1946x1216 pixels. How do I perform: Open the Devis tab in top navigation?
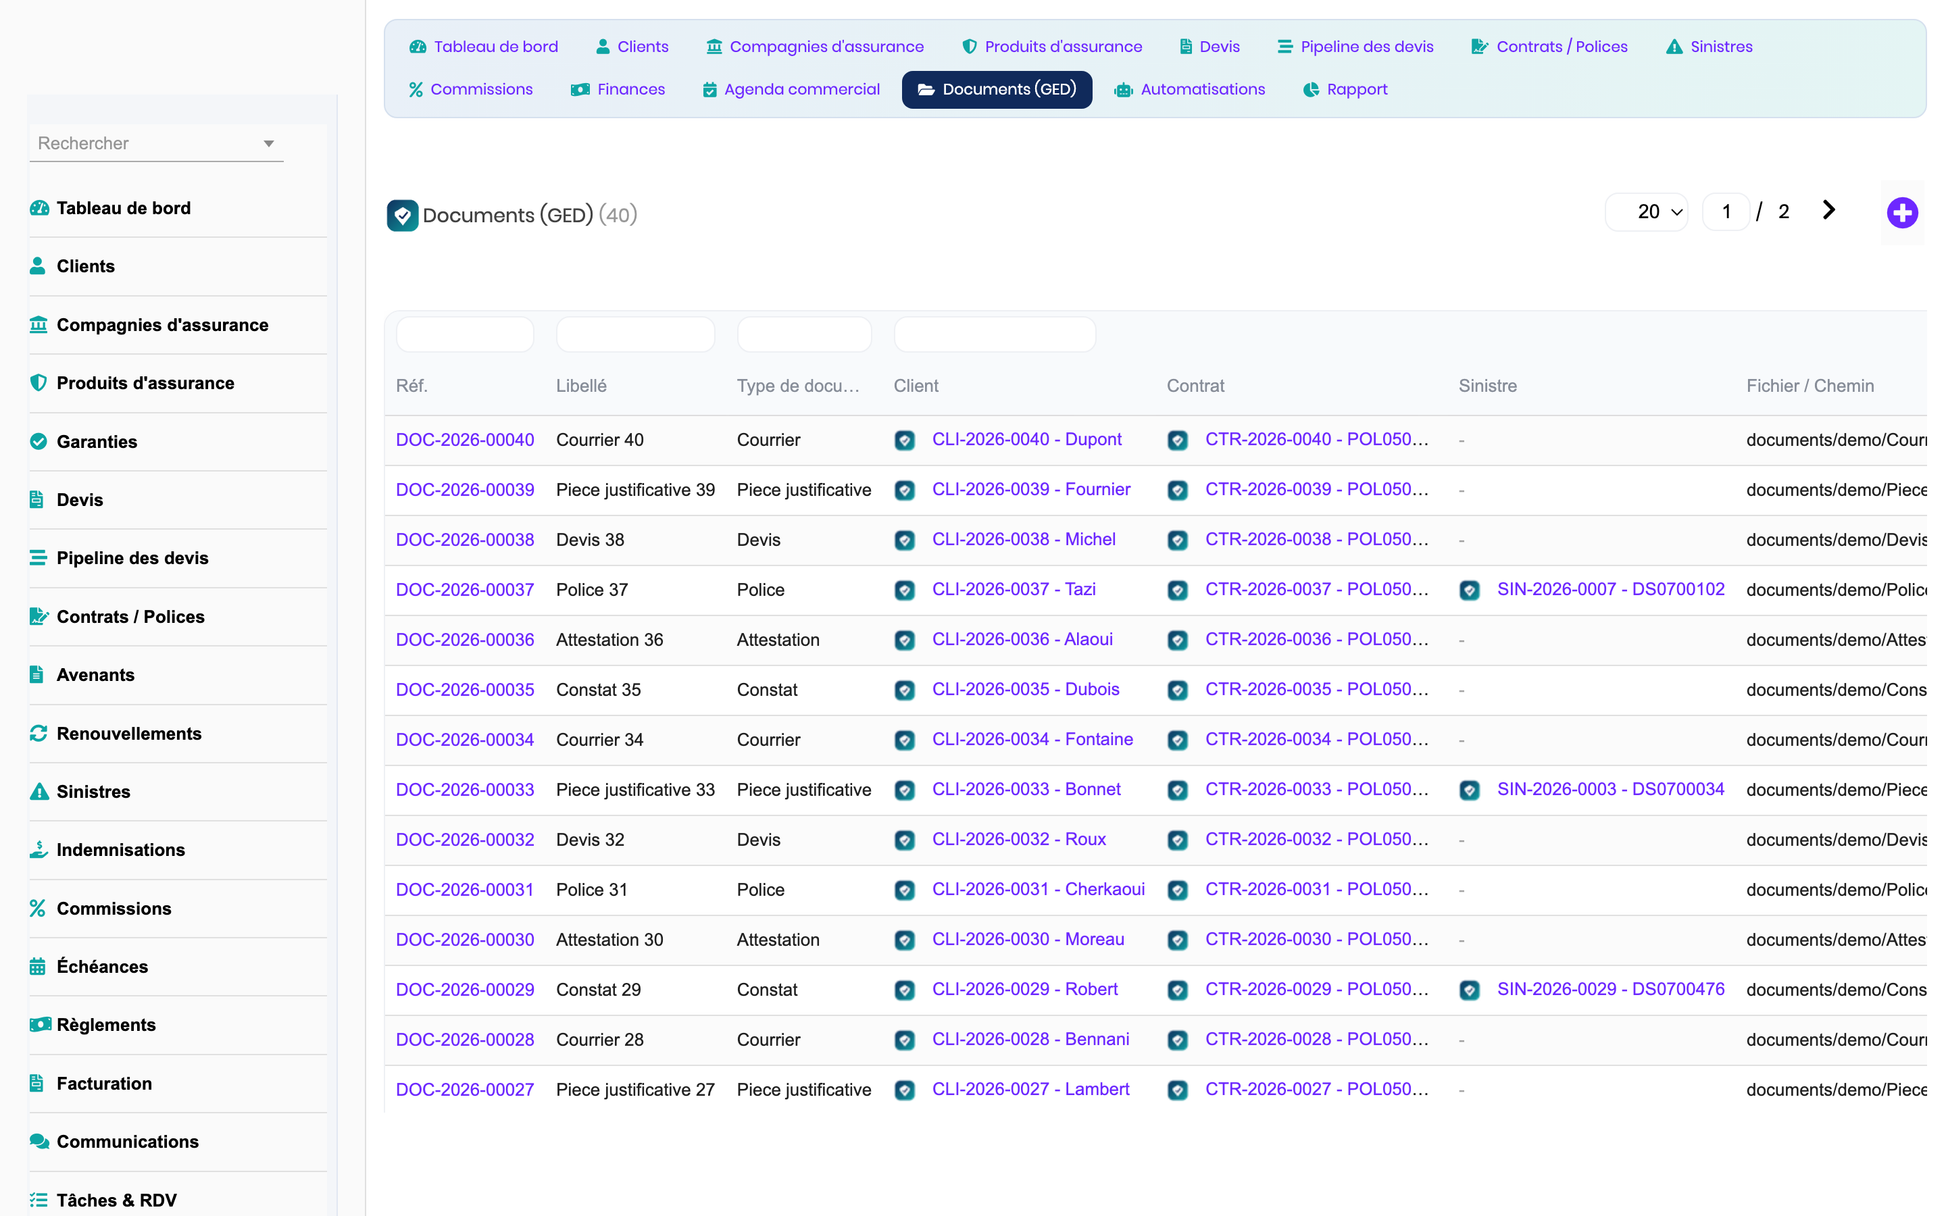1210,46
